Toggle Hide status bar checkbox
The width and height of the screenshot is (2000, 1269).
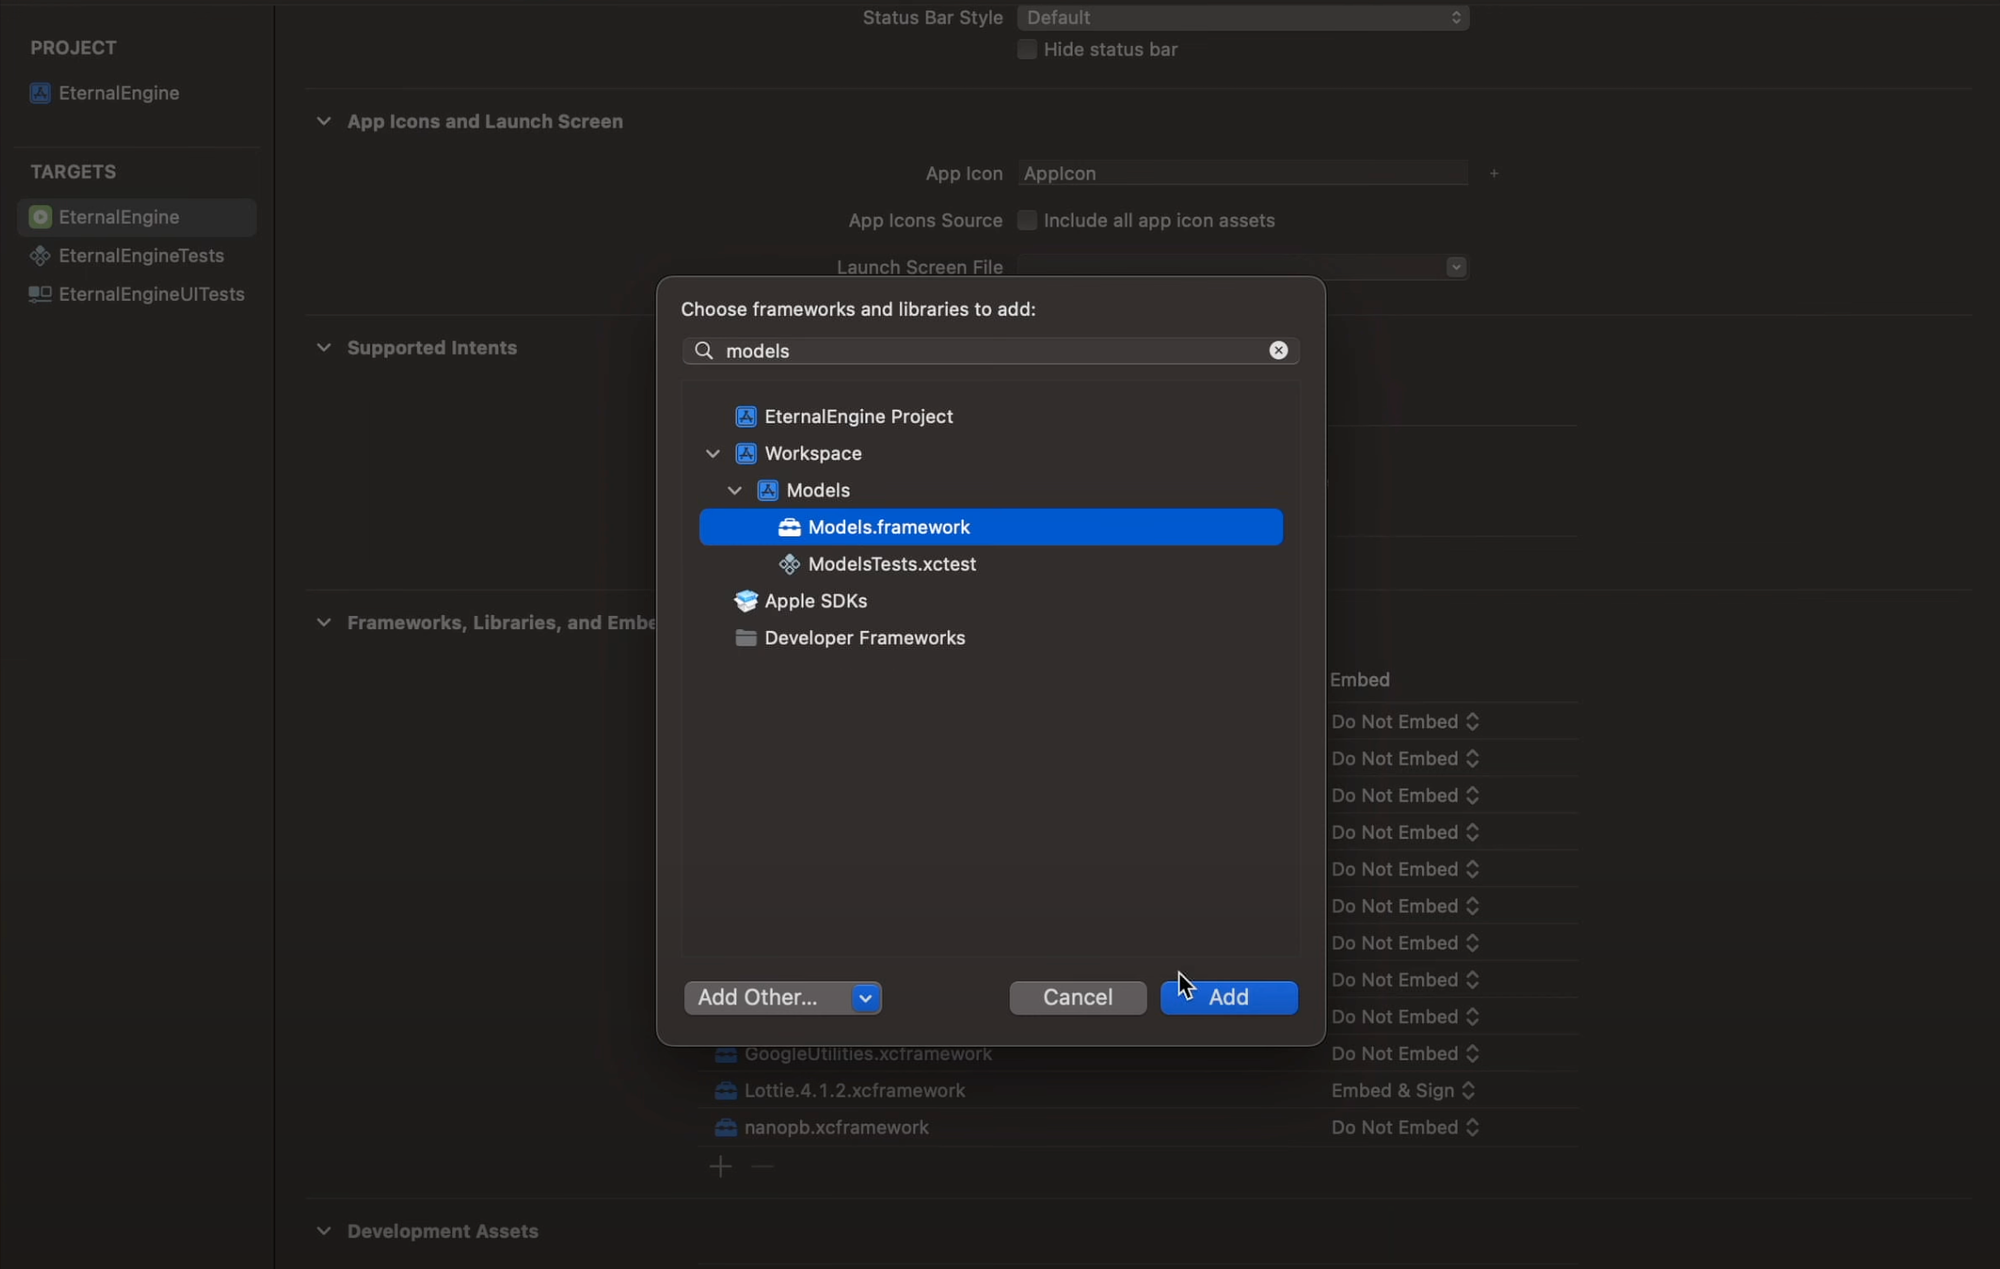point(1027,50)
